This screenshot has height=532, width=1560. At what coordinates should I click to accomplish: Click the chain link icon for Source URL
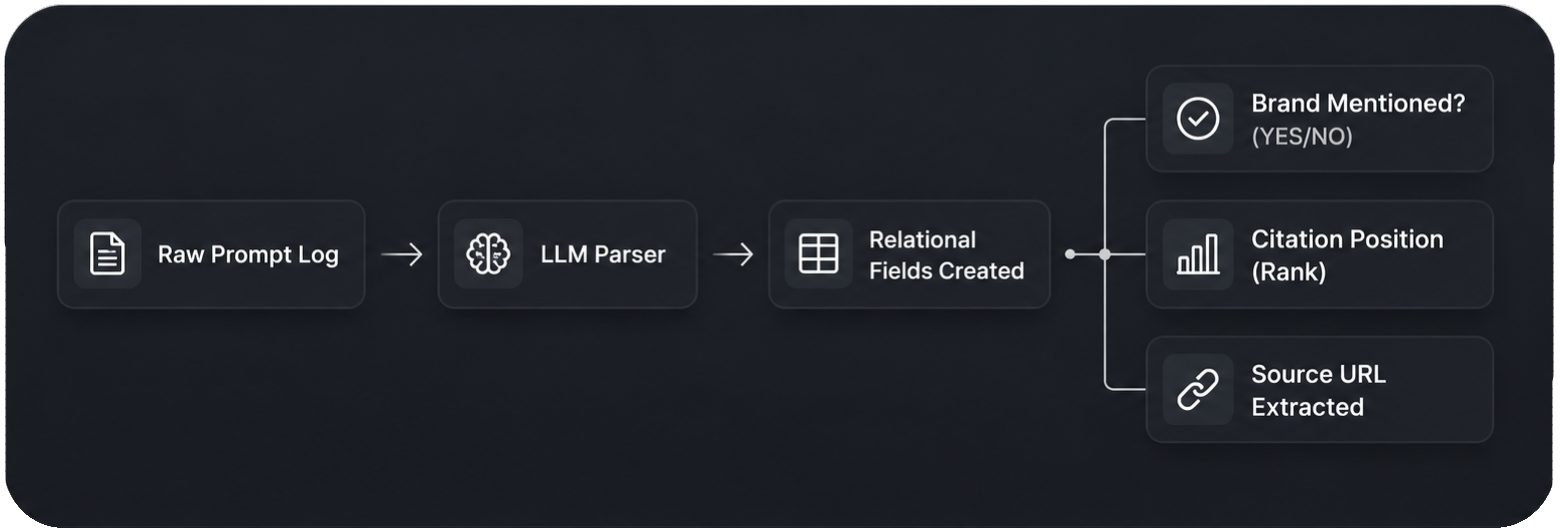click(x=1197, y=389)
